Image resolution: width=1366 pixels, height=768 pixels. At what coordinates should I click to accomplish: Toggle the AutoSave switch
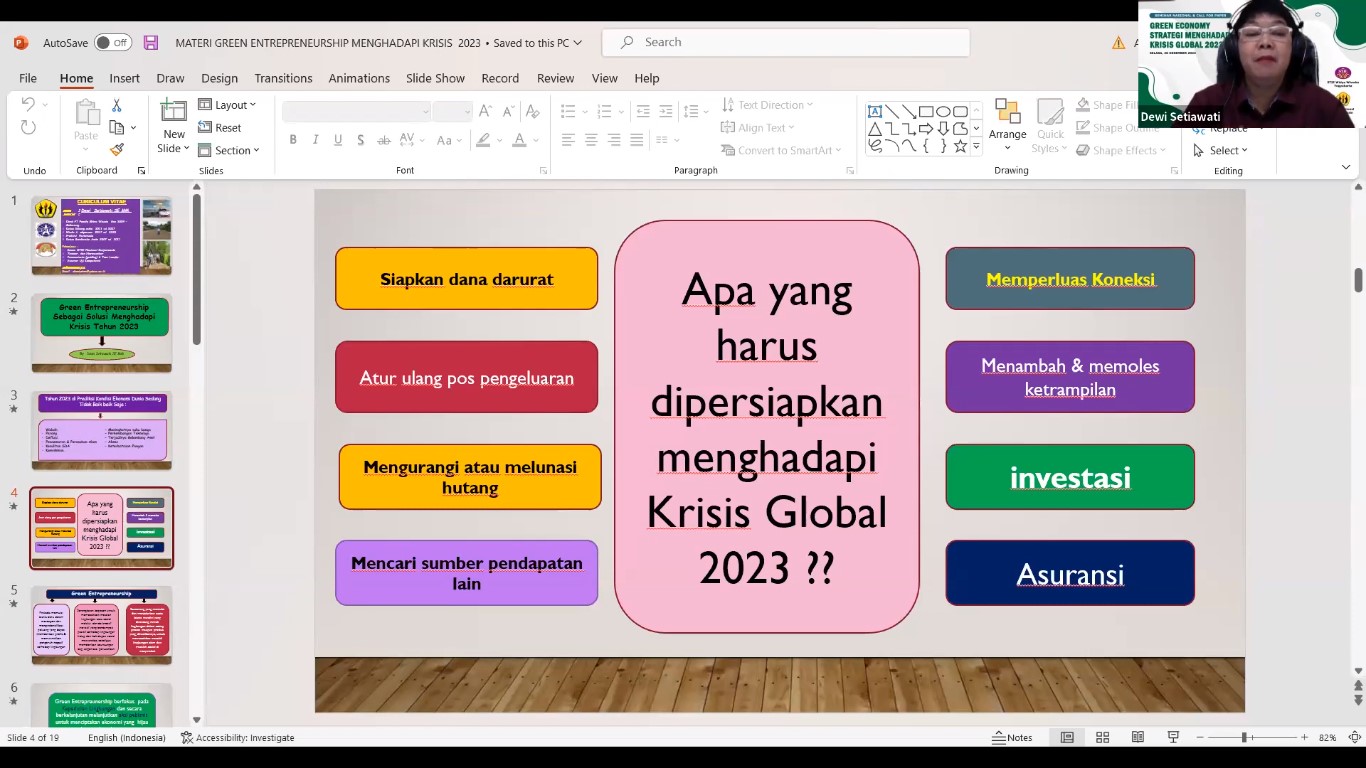(x=112, y=43)
